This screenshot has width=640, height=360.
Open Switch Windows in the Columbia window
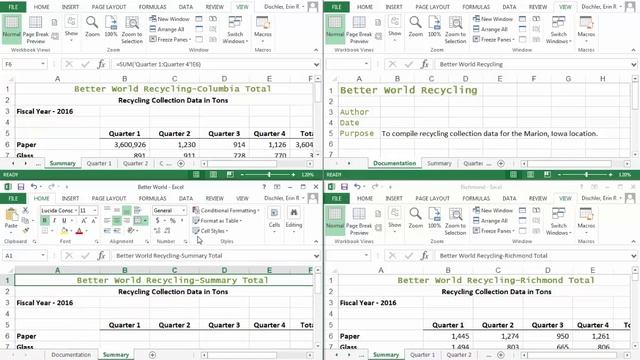(x=235, y=30)
